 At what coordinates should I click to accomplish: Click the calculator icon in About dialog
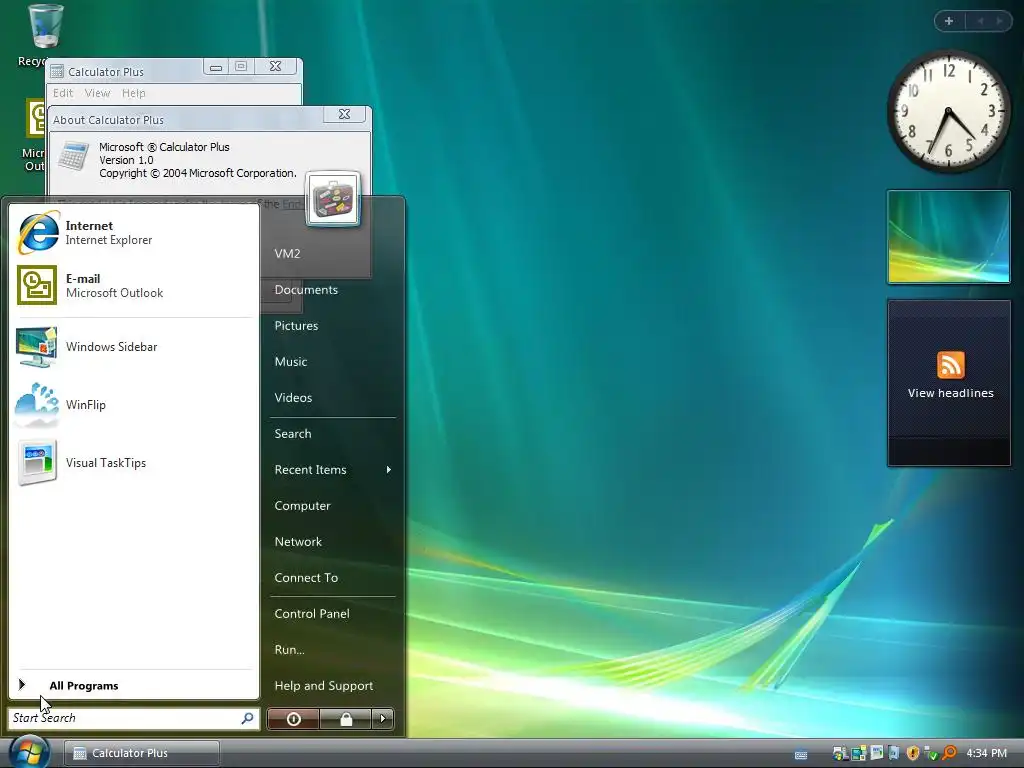[72, 157]
